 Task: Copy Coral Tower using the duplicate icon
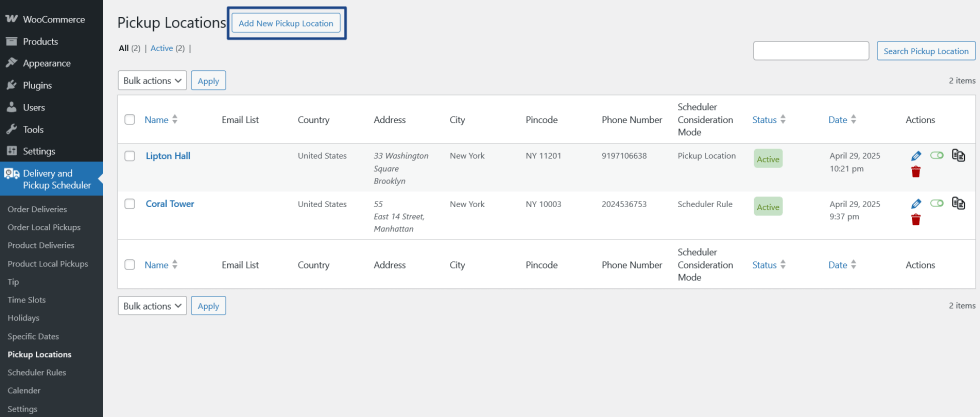pos(958,203)
